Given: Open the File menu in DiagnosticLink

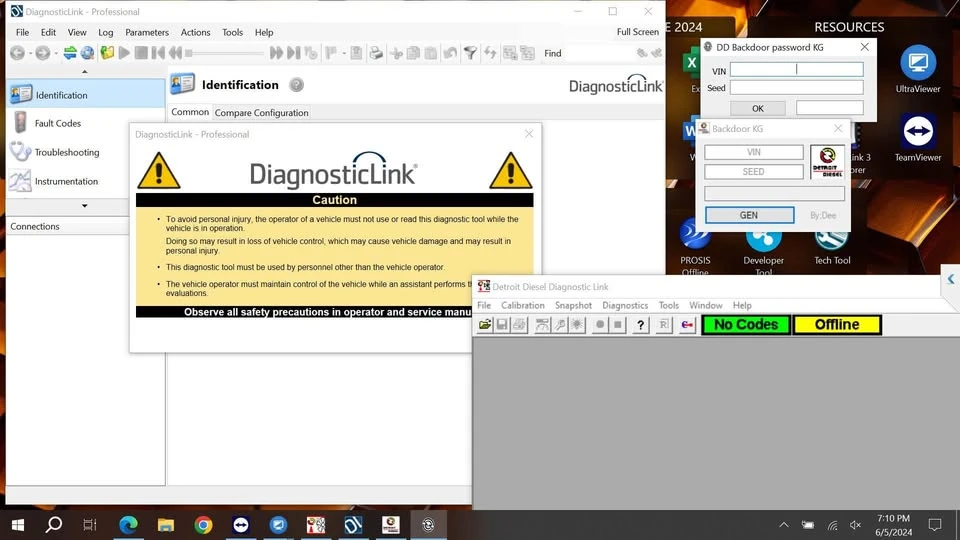Looking at the screenshot, I should [x=23, y=32].
